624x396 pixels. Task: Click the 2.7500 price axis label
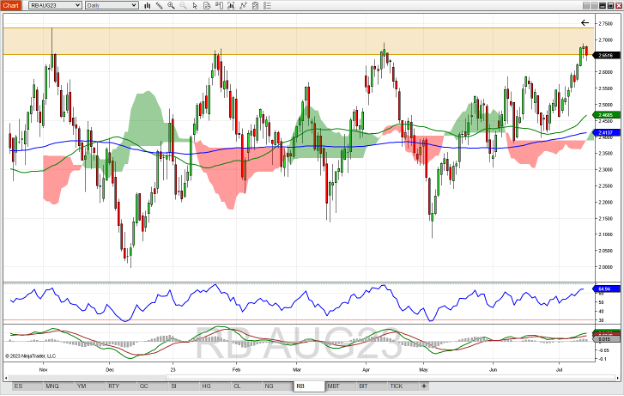[x=606, y=23]
